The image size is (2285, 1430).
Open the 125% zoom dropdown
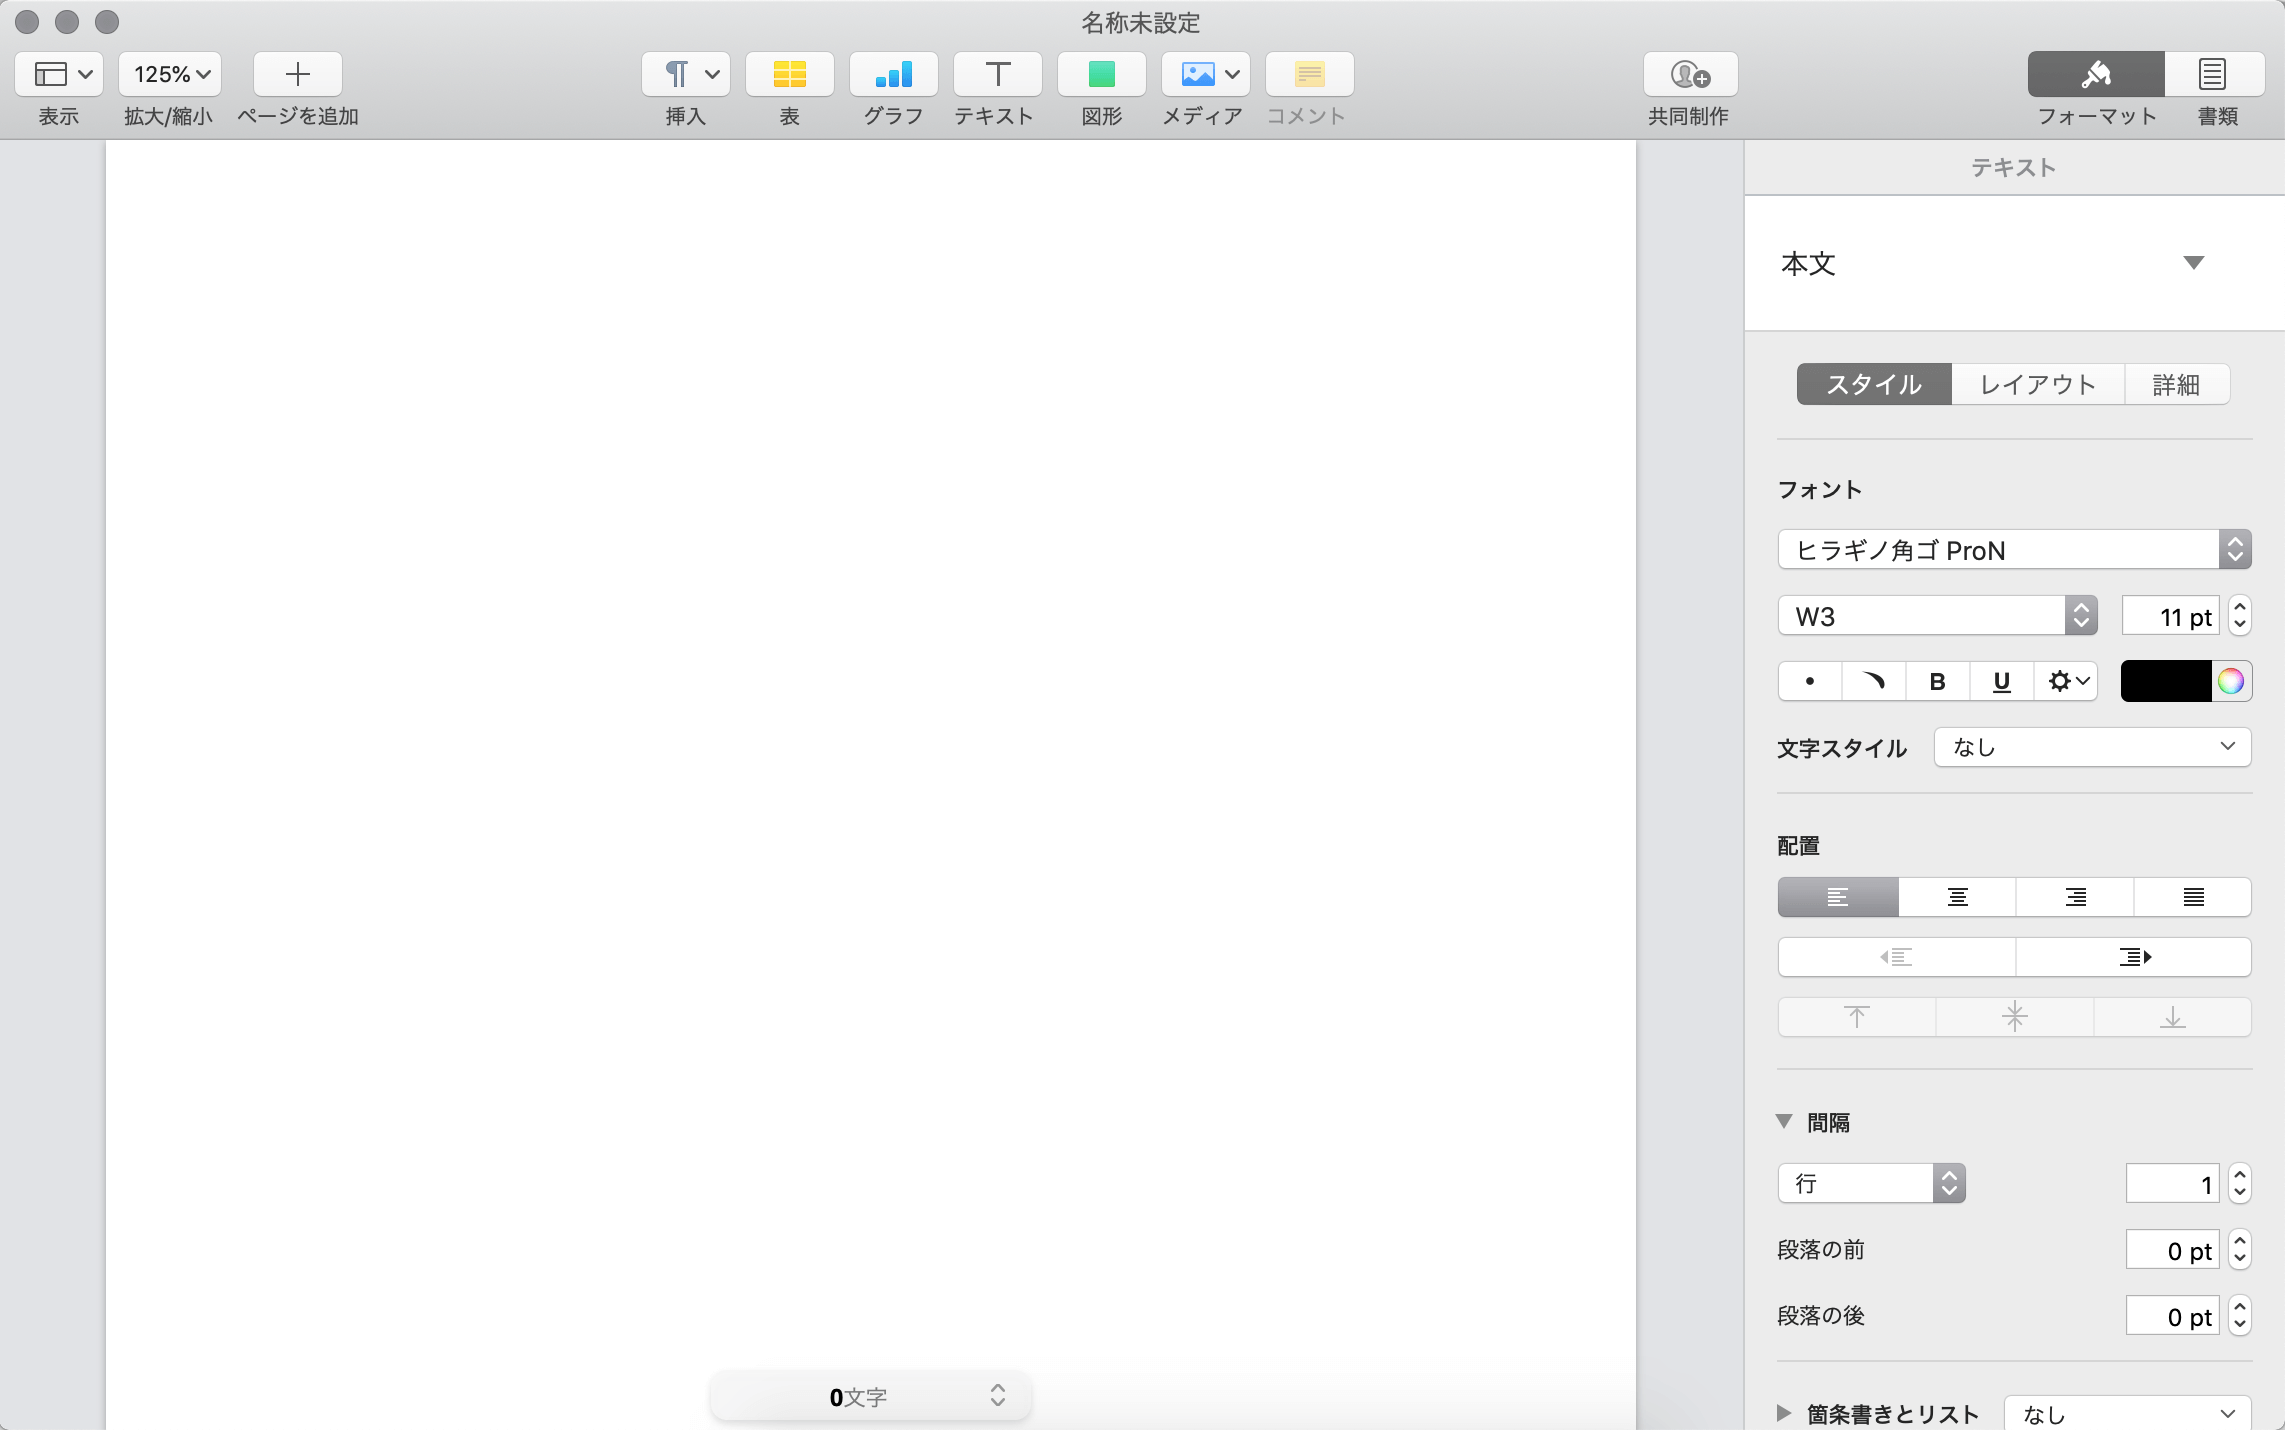click(170, 74)
